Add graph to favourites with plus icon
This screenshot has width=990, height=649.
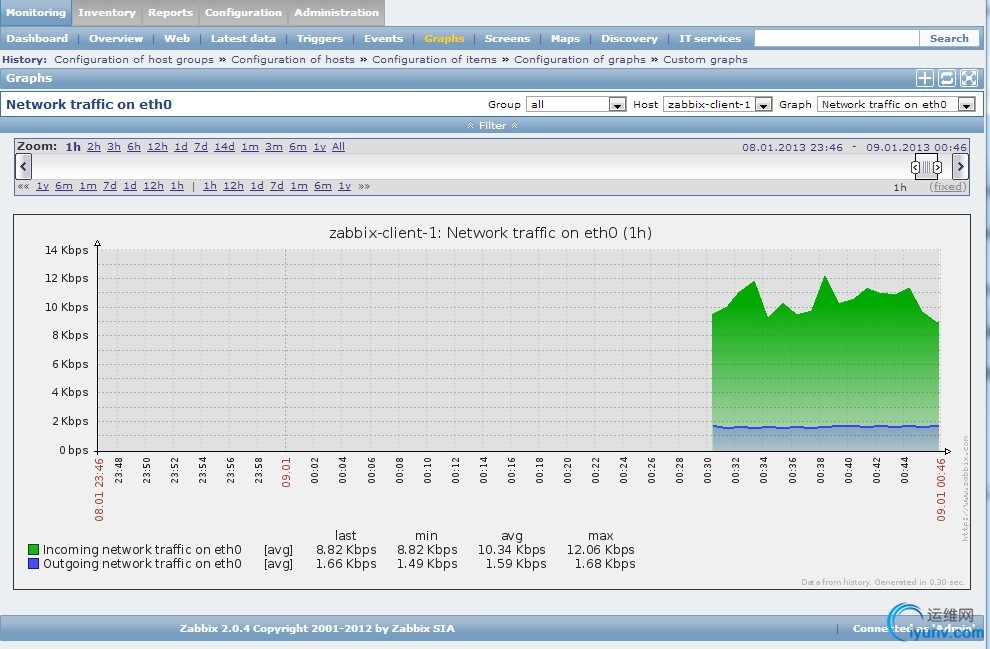925,78
